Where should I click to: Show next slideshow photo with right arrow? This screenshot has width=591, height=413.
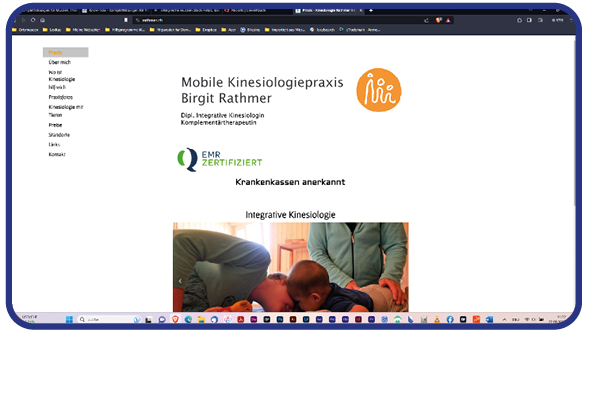pyautogui.click(x=401, y=281)
